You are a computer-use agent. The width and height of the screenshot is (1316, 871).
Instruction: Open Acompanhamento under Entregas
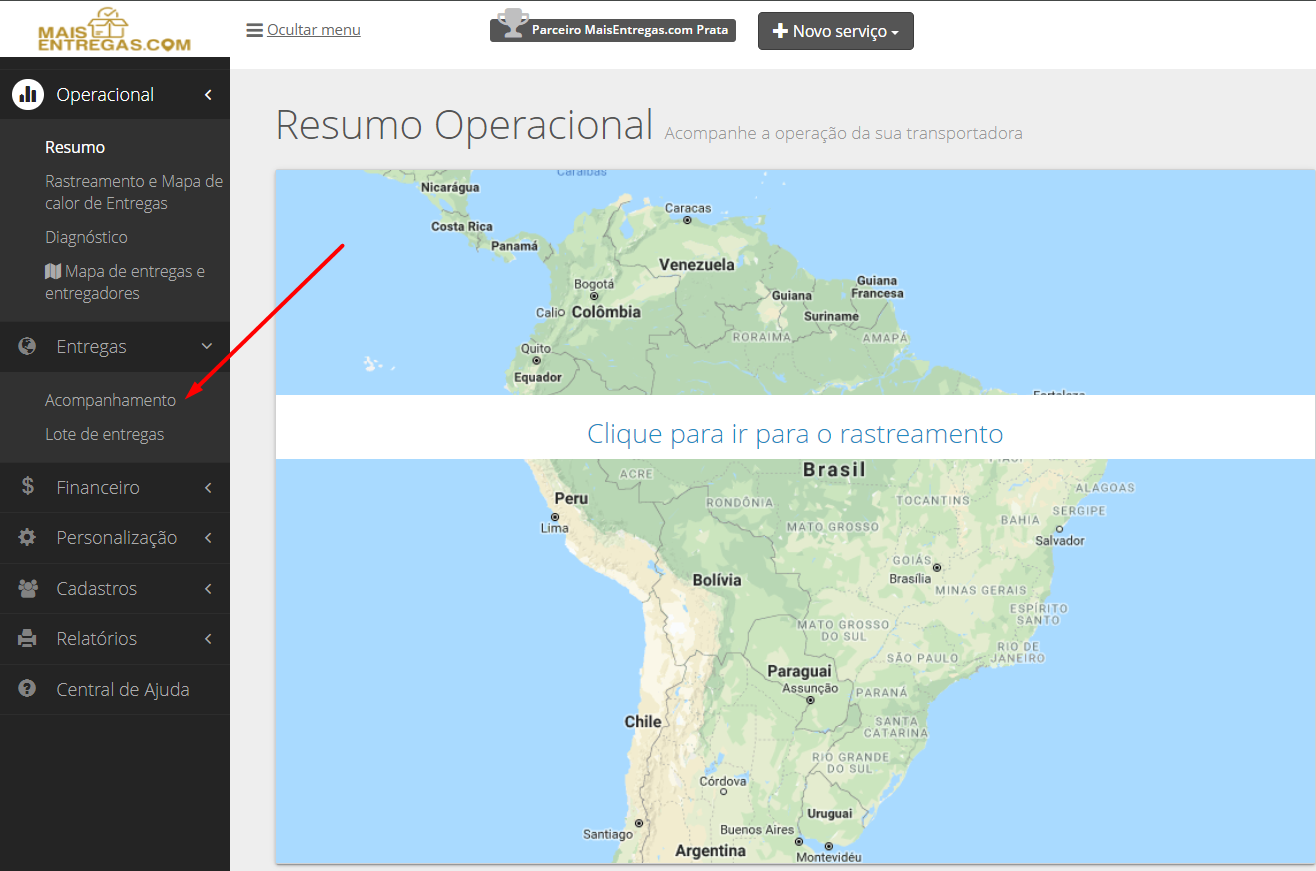[x=110, y=400]
